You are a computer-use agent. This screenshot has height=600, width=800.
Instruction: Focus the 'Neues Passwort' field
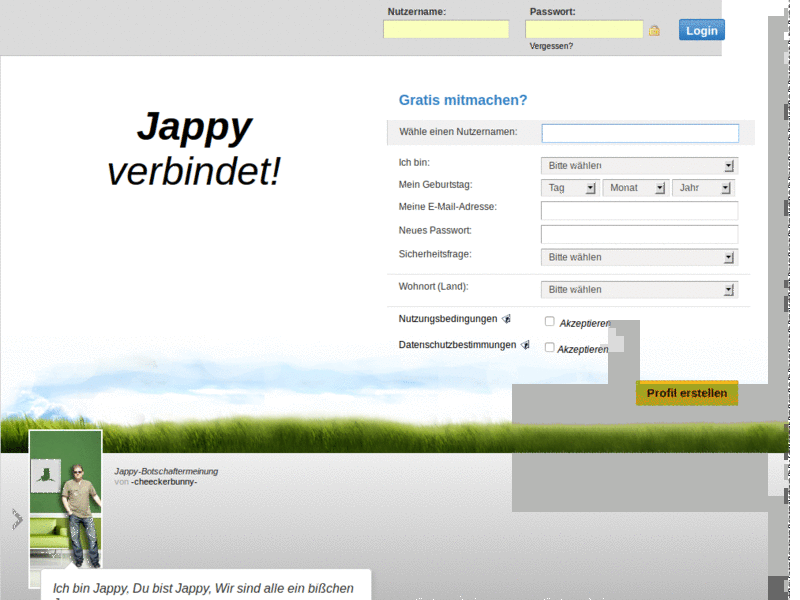pos(639,234)
